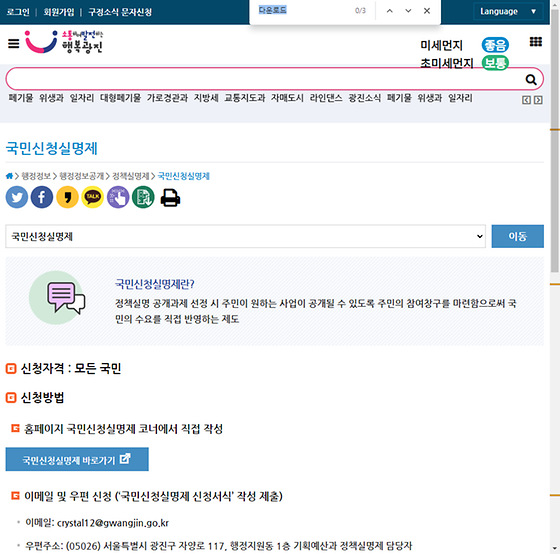
Task: Select 라인댄스 keyword
Action: [x=326, y=98]
